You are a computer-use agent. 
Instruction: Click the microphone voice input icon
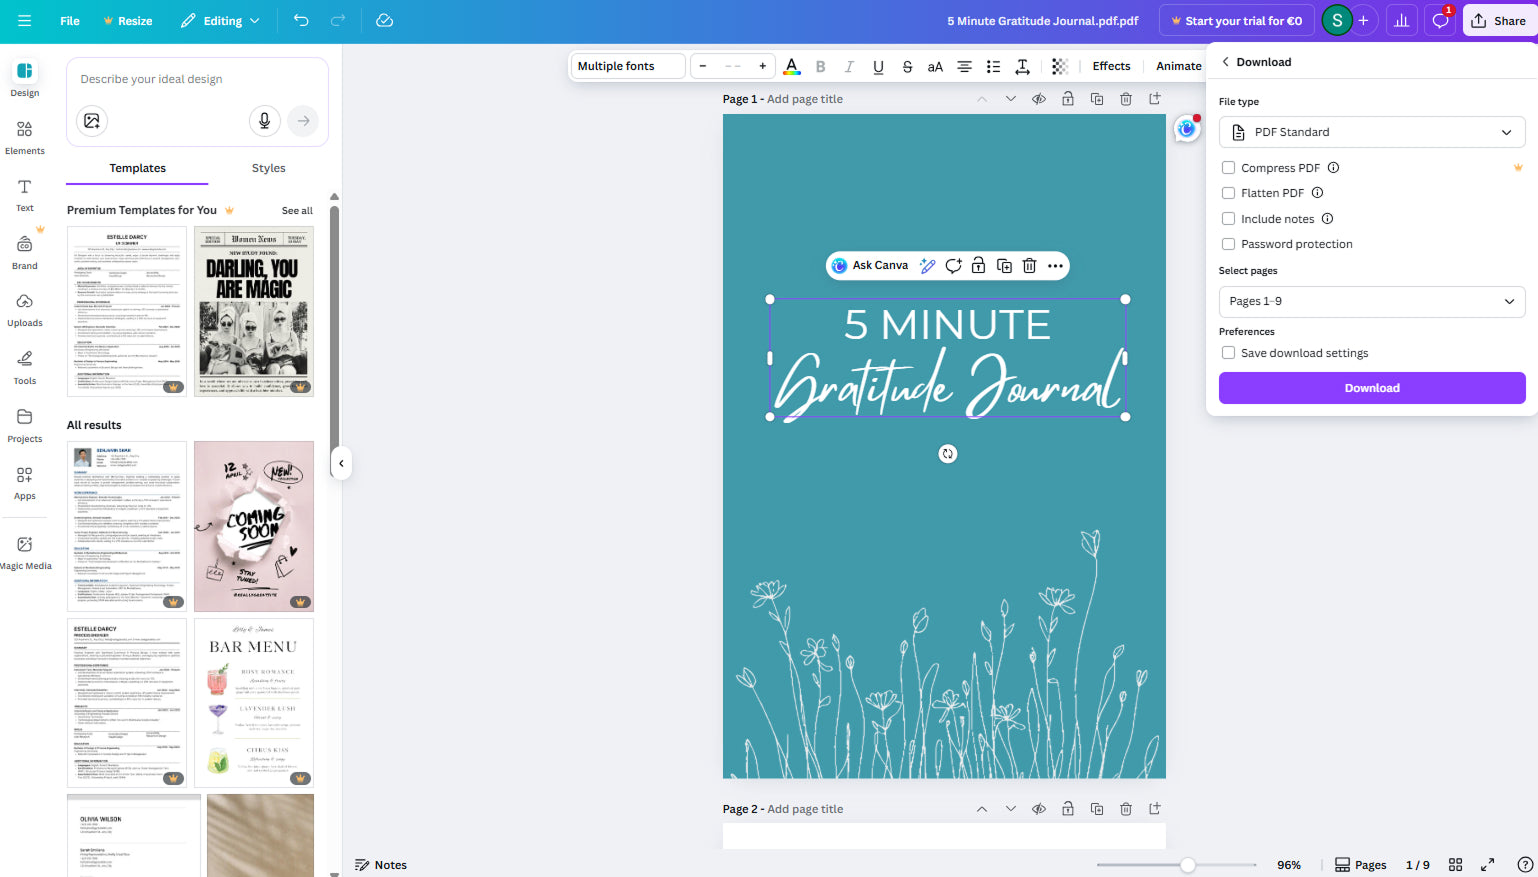click(264, 121)
